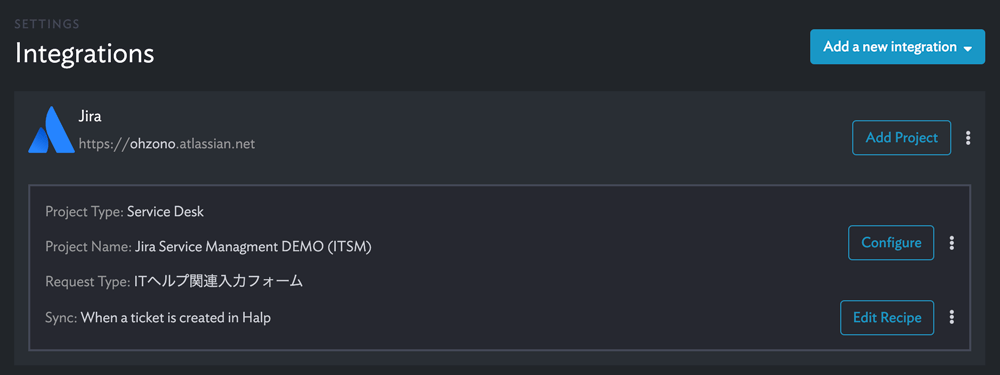Image resolution: width=1000 pixels, height=375 pixels.
Task: Click the Project Name field label
Action: [89, 246]
